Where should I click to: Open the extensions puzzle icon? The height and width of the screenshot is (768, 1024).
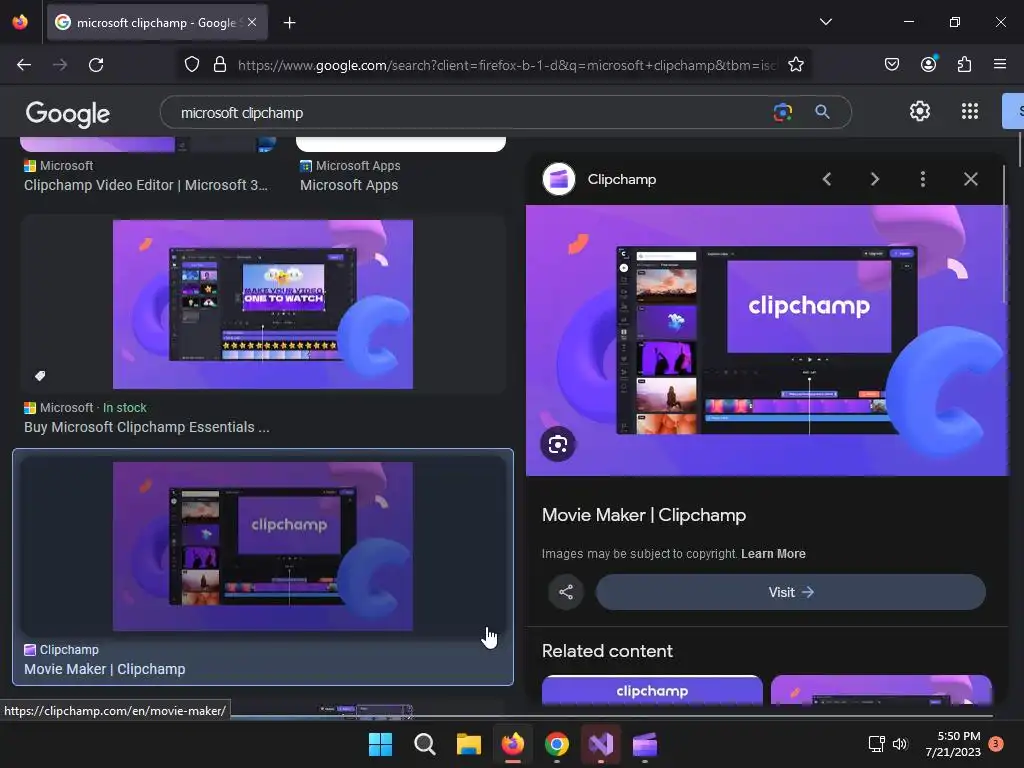(965, 65)
